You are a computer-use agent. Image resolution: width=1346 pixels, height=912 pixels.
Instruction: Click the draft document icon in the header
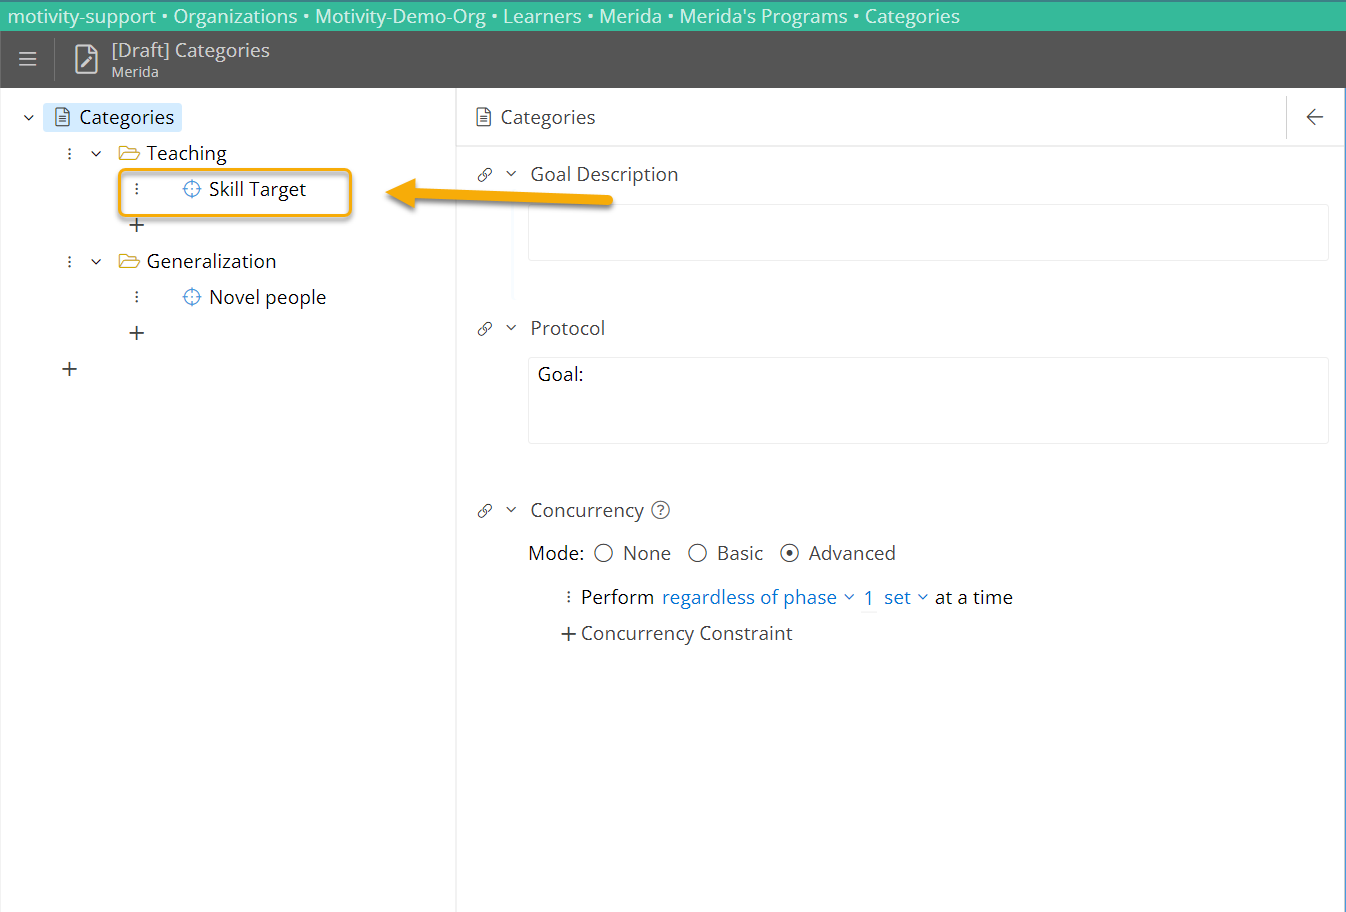pos(85,59)
